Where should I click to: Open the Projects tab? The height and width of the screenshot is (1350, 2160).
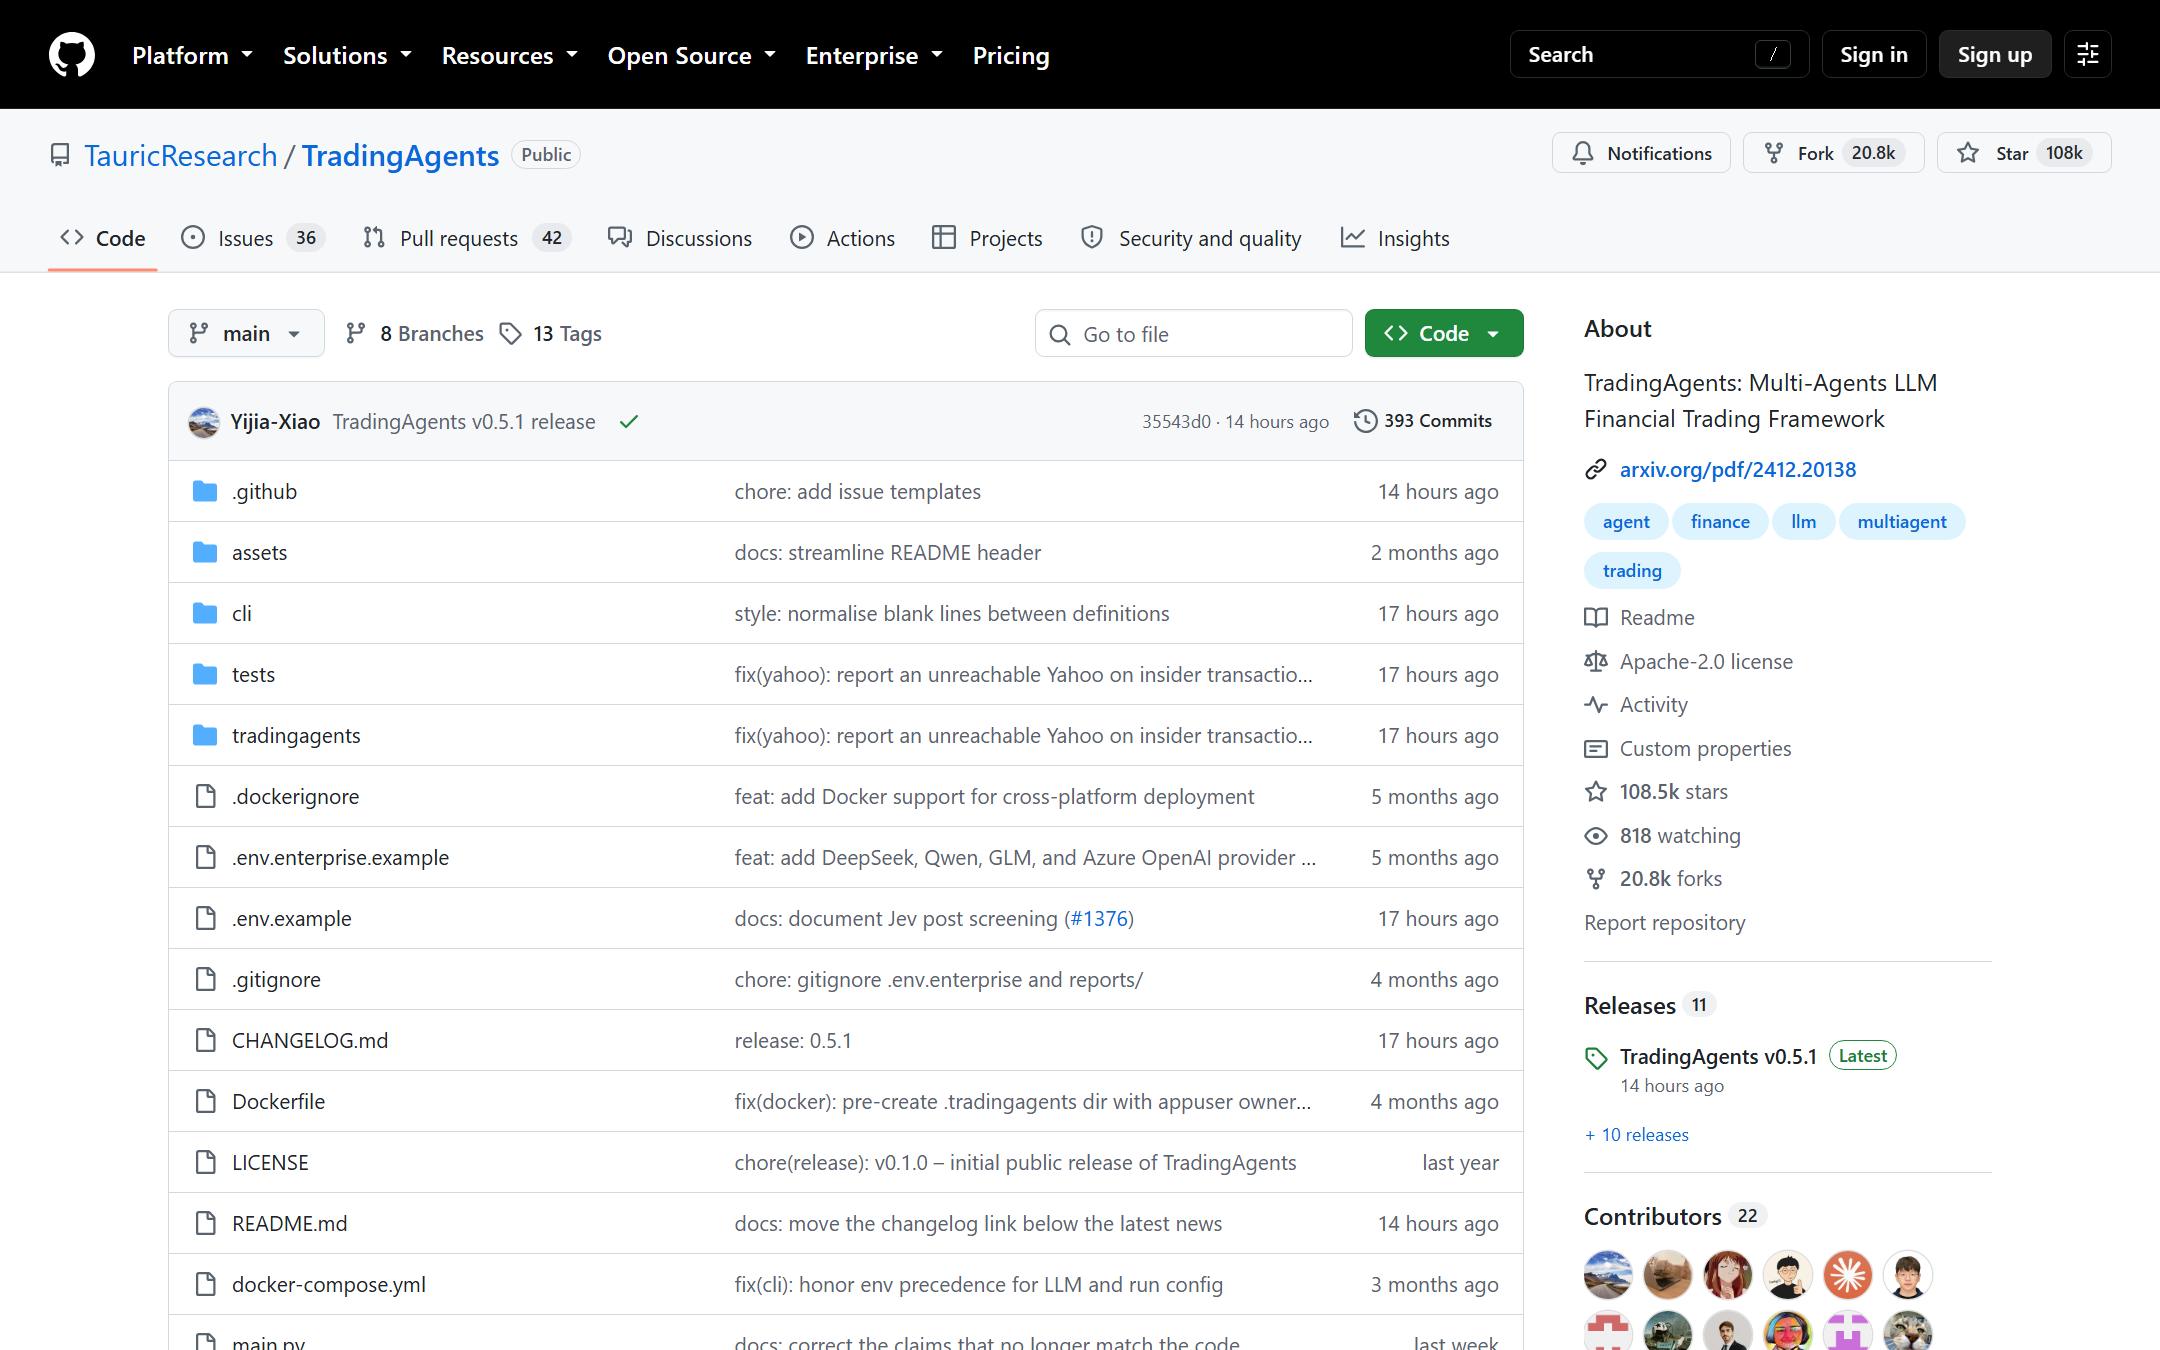pyautogui.click(x=987, y=238)
